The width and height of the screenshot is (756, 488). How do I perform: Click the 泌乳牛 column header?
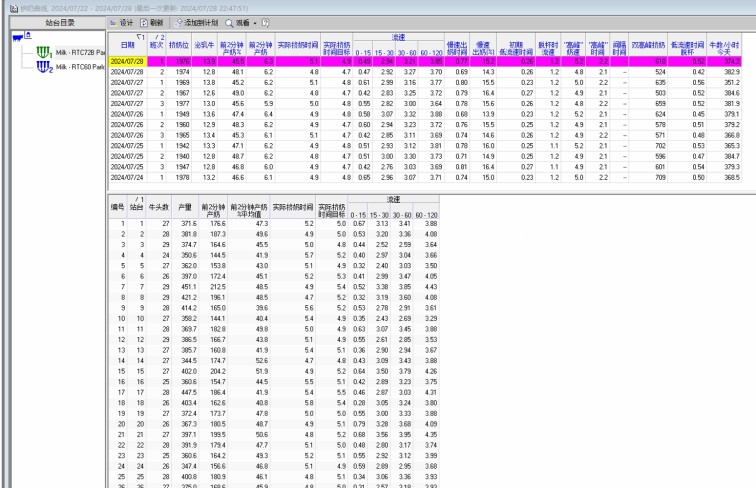click(207, 45)
